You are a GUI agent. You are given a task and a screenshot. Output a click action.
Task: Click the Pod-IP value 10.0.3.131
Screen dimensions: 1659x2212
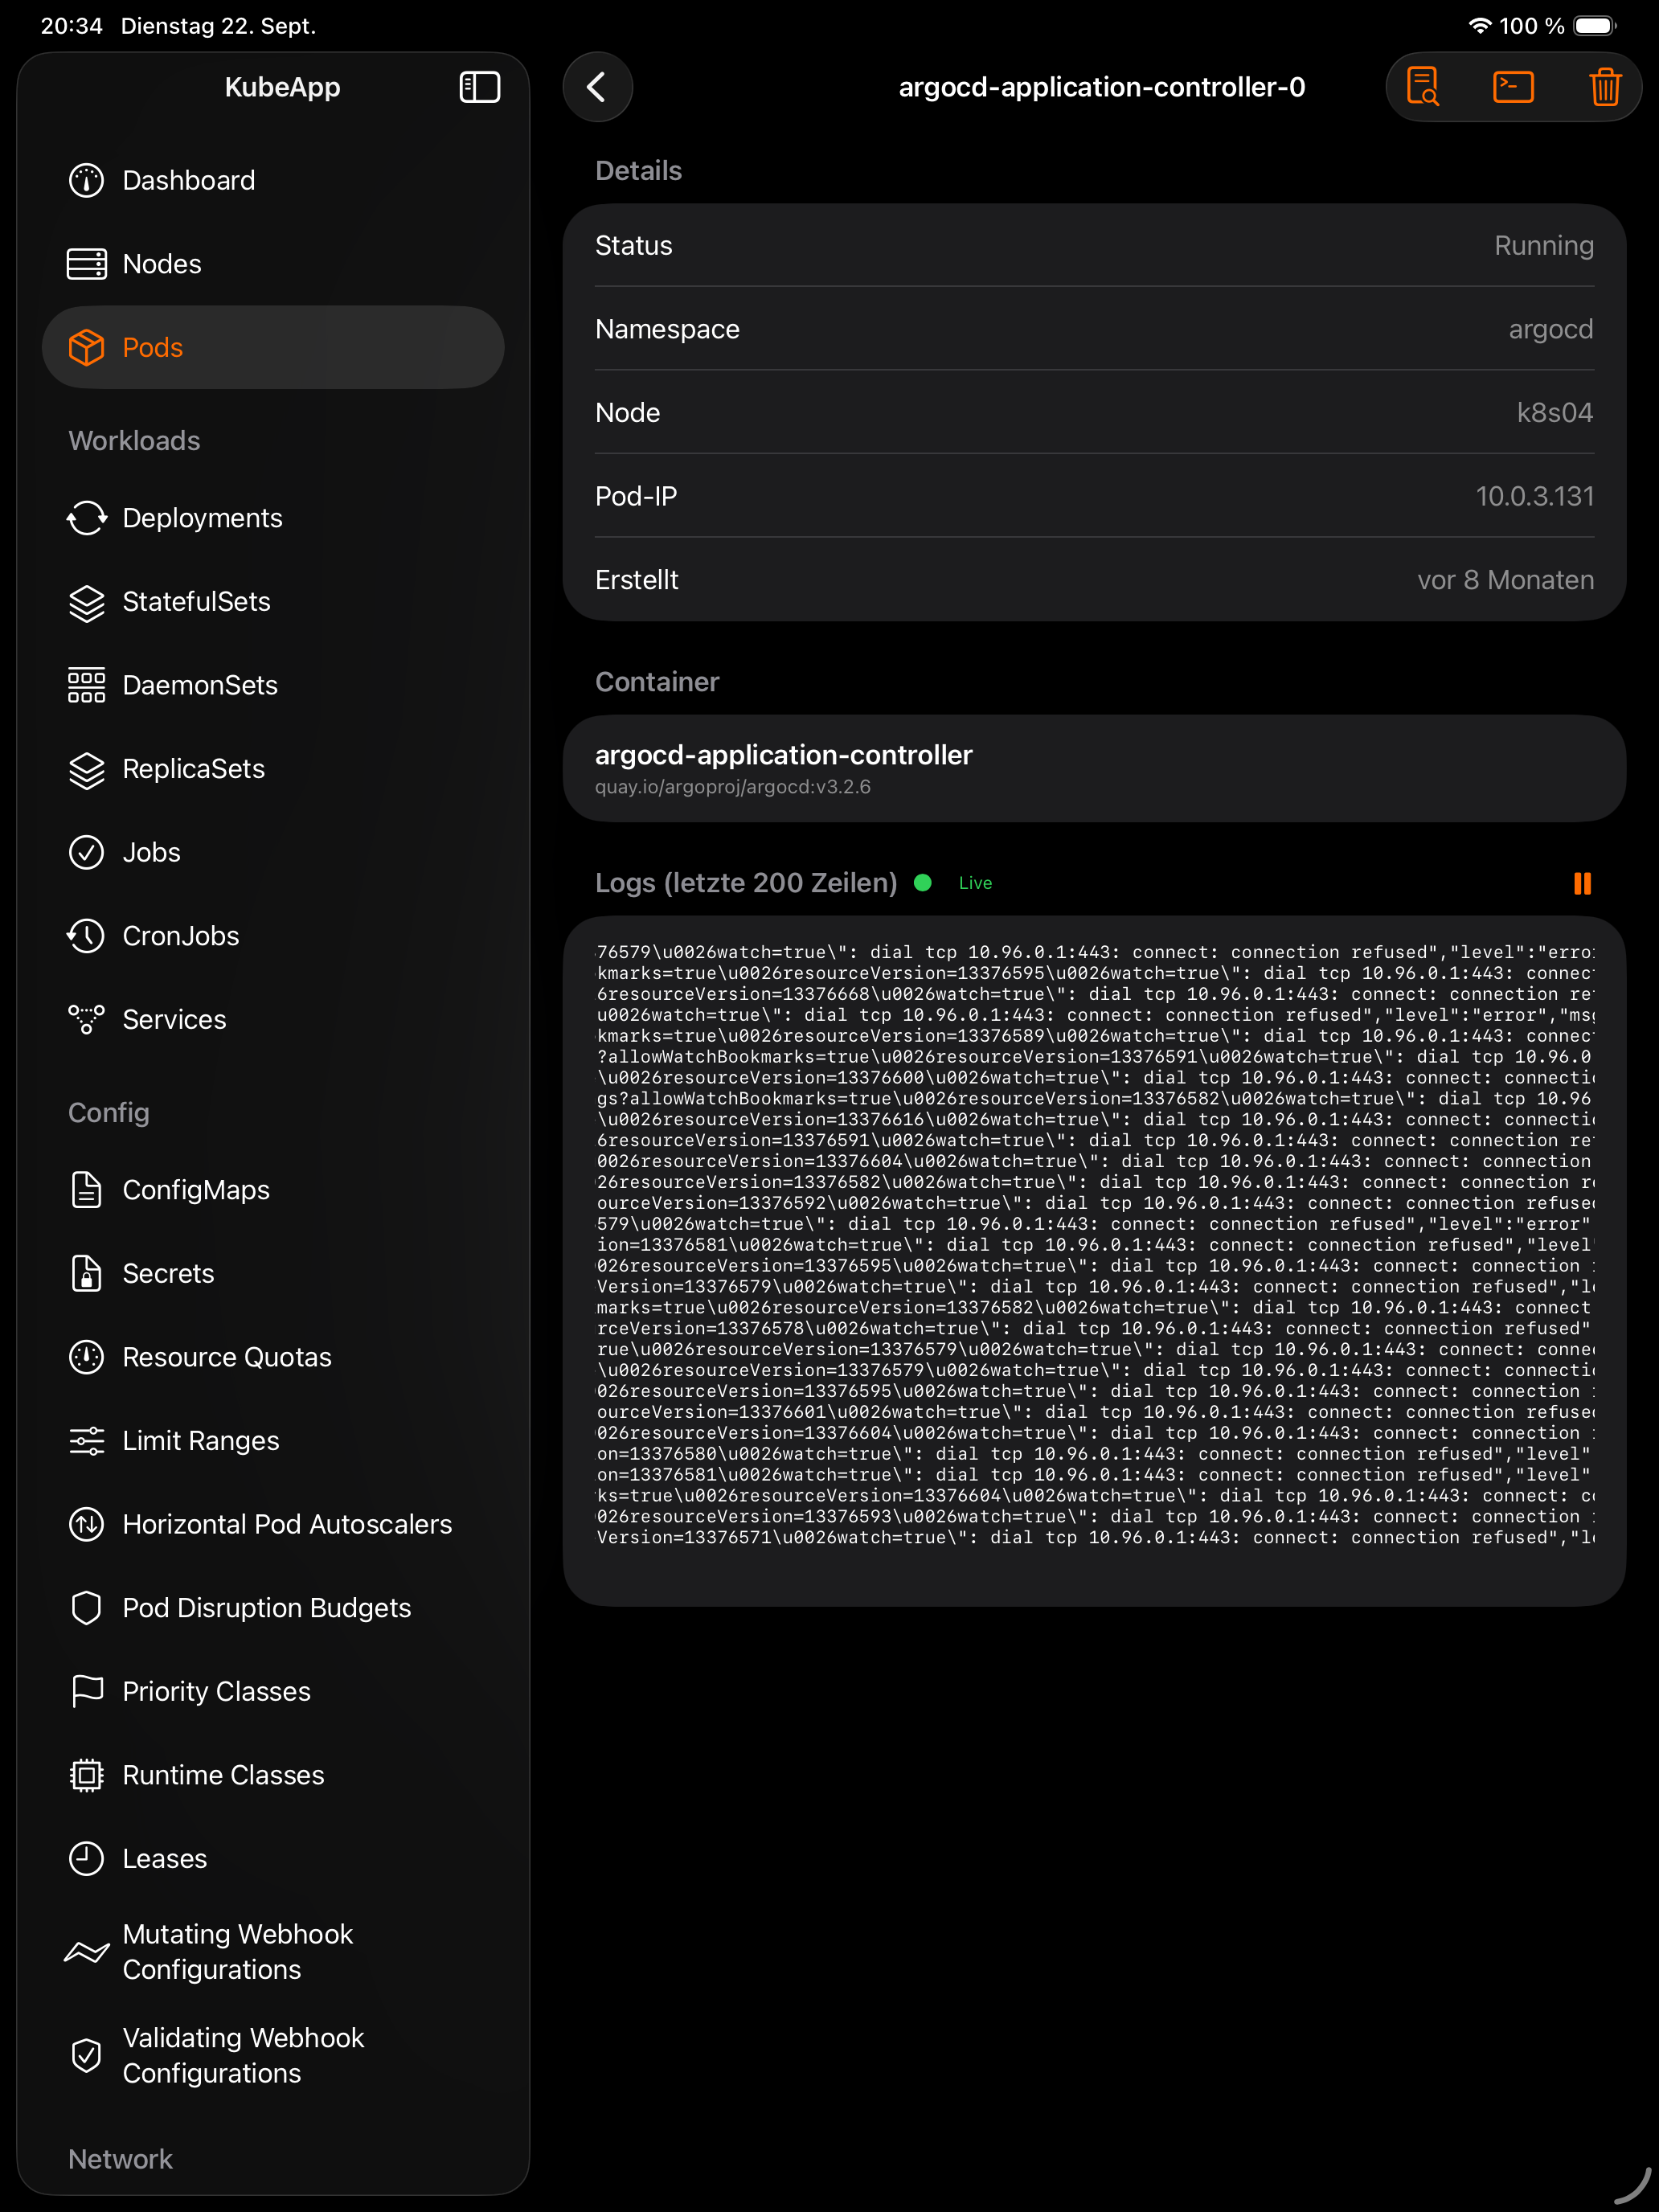[x=1534, y=497]
